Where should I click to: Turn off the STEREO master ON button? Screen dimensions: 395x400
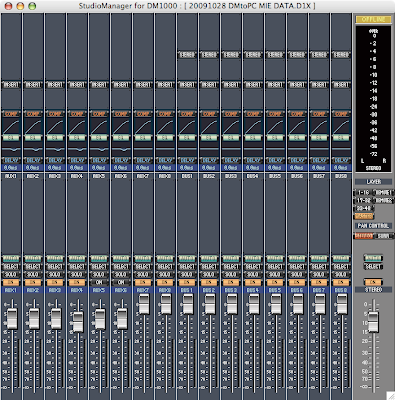pyautogui.click(x=373, y=282)
